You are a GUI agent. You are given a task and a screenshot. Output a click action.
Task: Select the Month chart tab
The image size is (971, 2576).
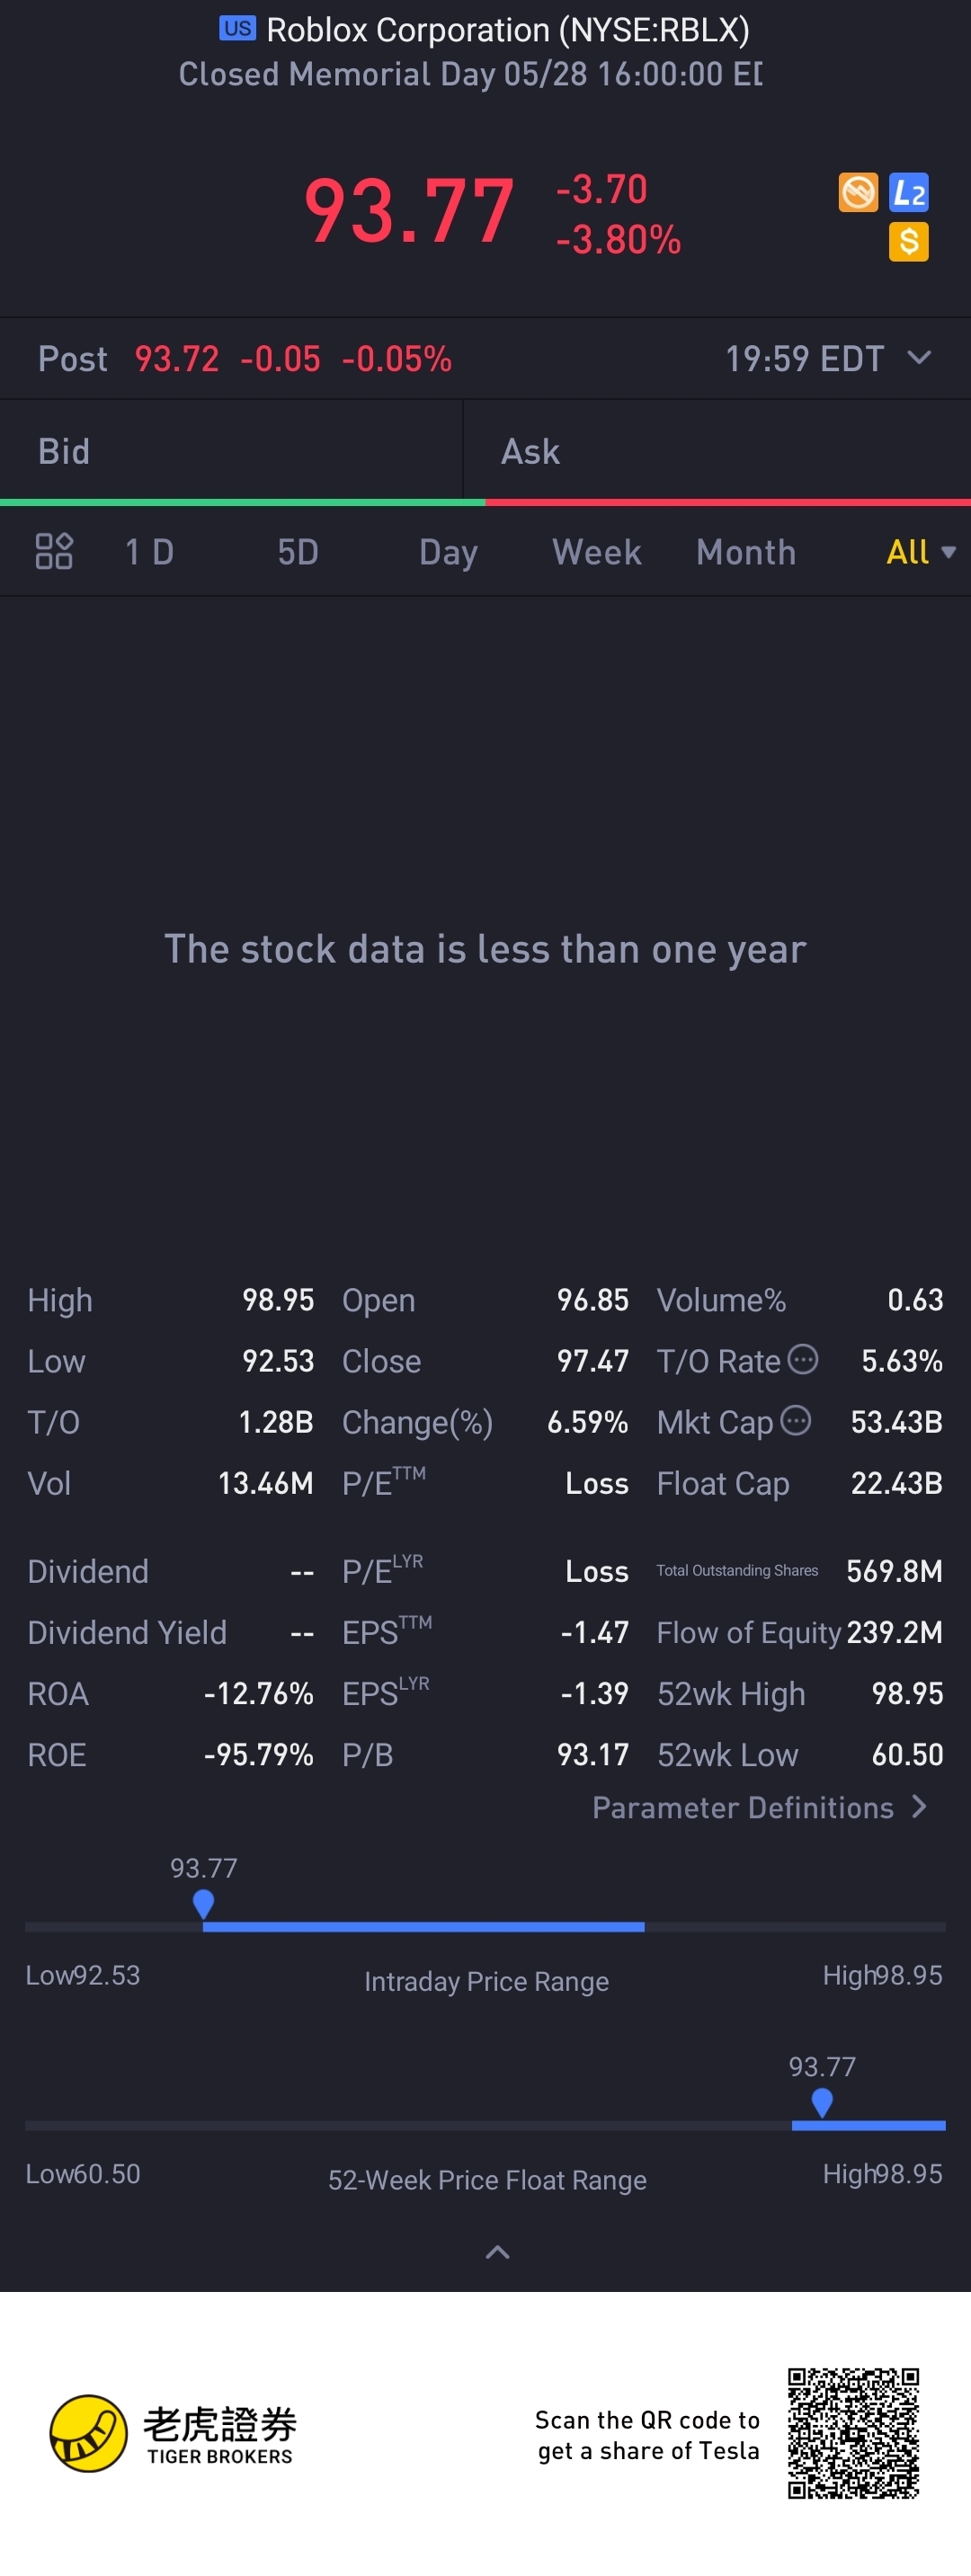(x=746, y=552)
